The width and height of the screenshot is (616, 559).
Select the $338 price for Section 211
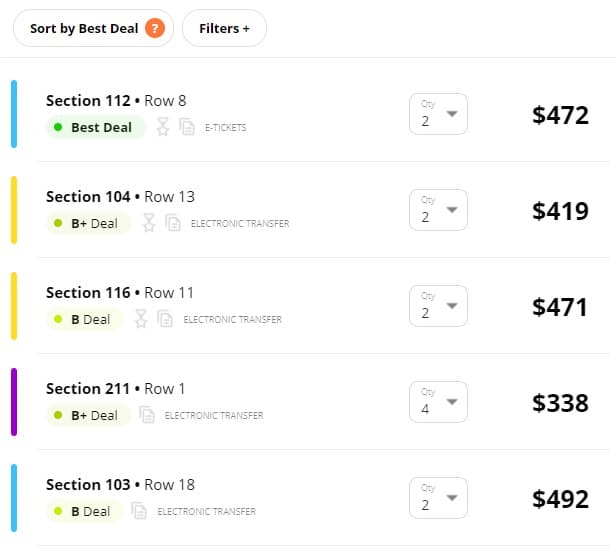click(560, 403)
